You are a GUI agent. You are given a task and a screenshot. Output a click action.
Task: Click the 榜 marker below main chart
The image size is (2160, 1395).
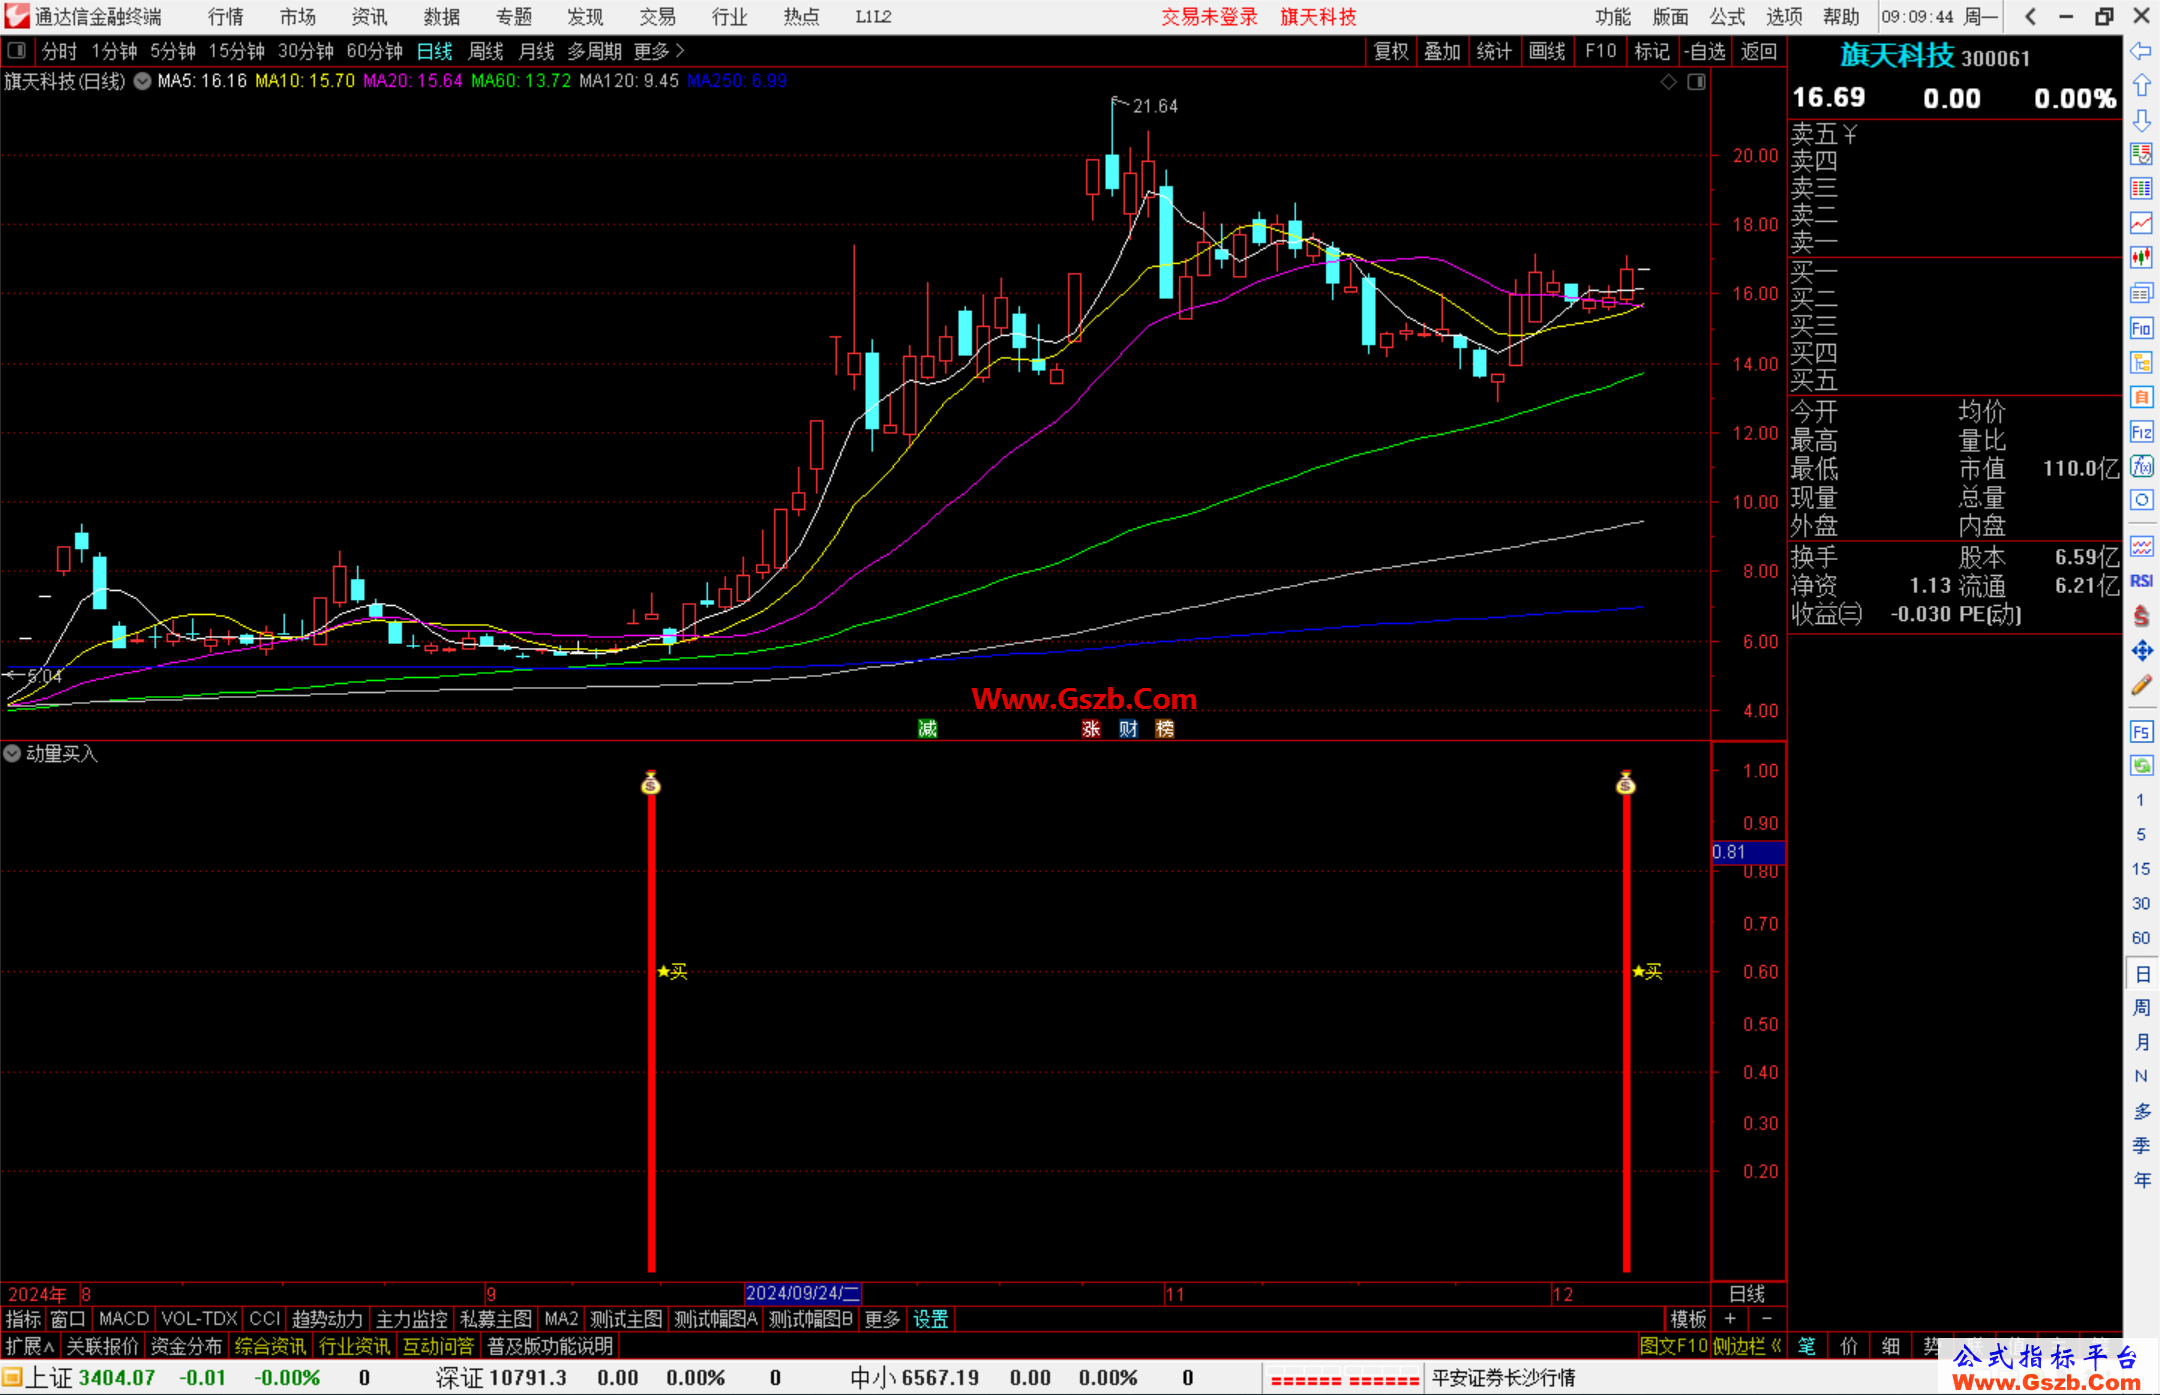point(1165,728)
